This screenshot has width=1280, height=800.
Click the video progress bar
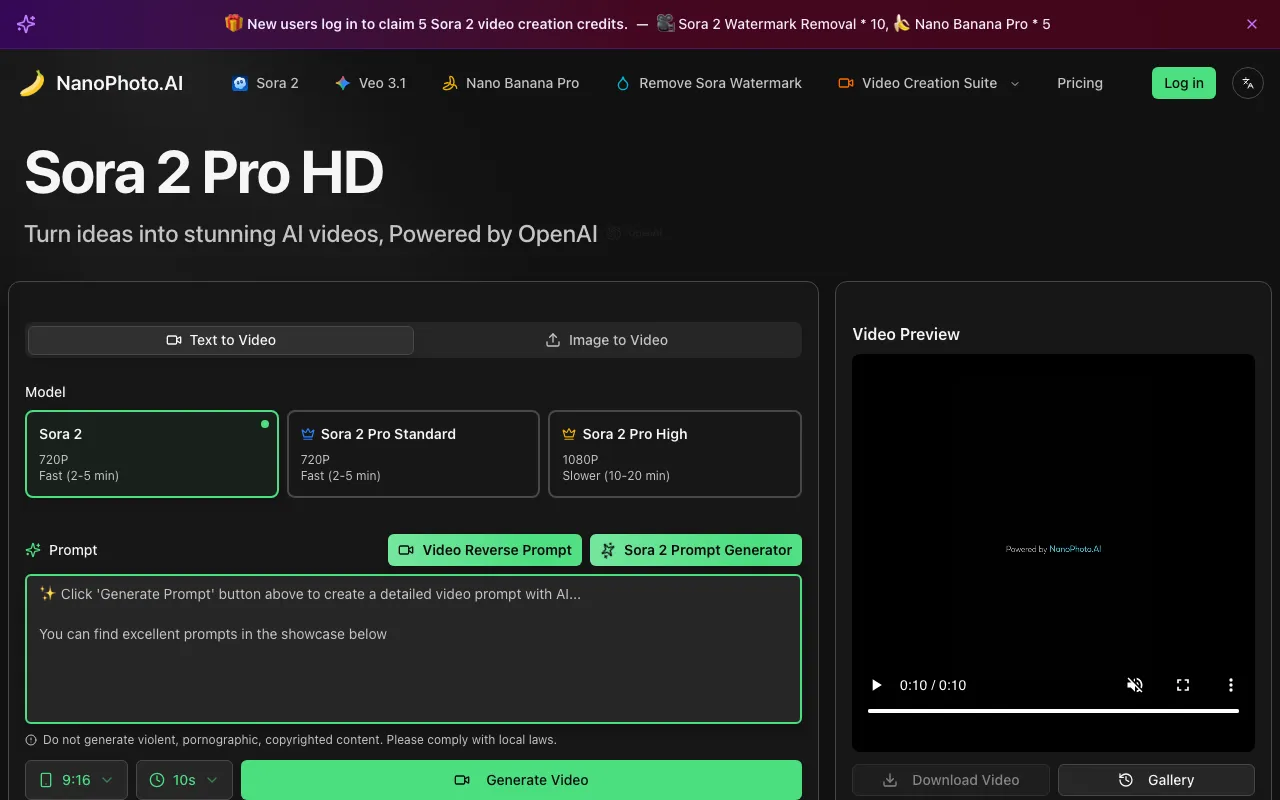coord(1053,711)
